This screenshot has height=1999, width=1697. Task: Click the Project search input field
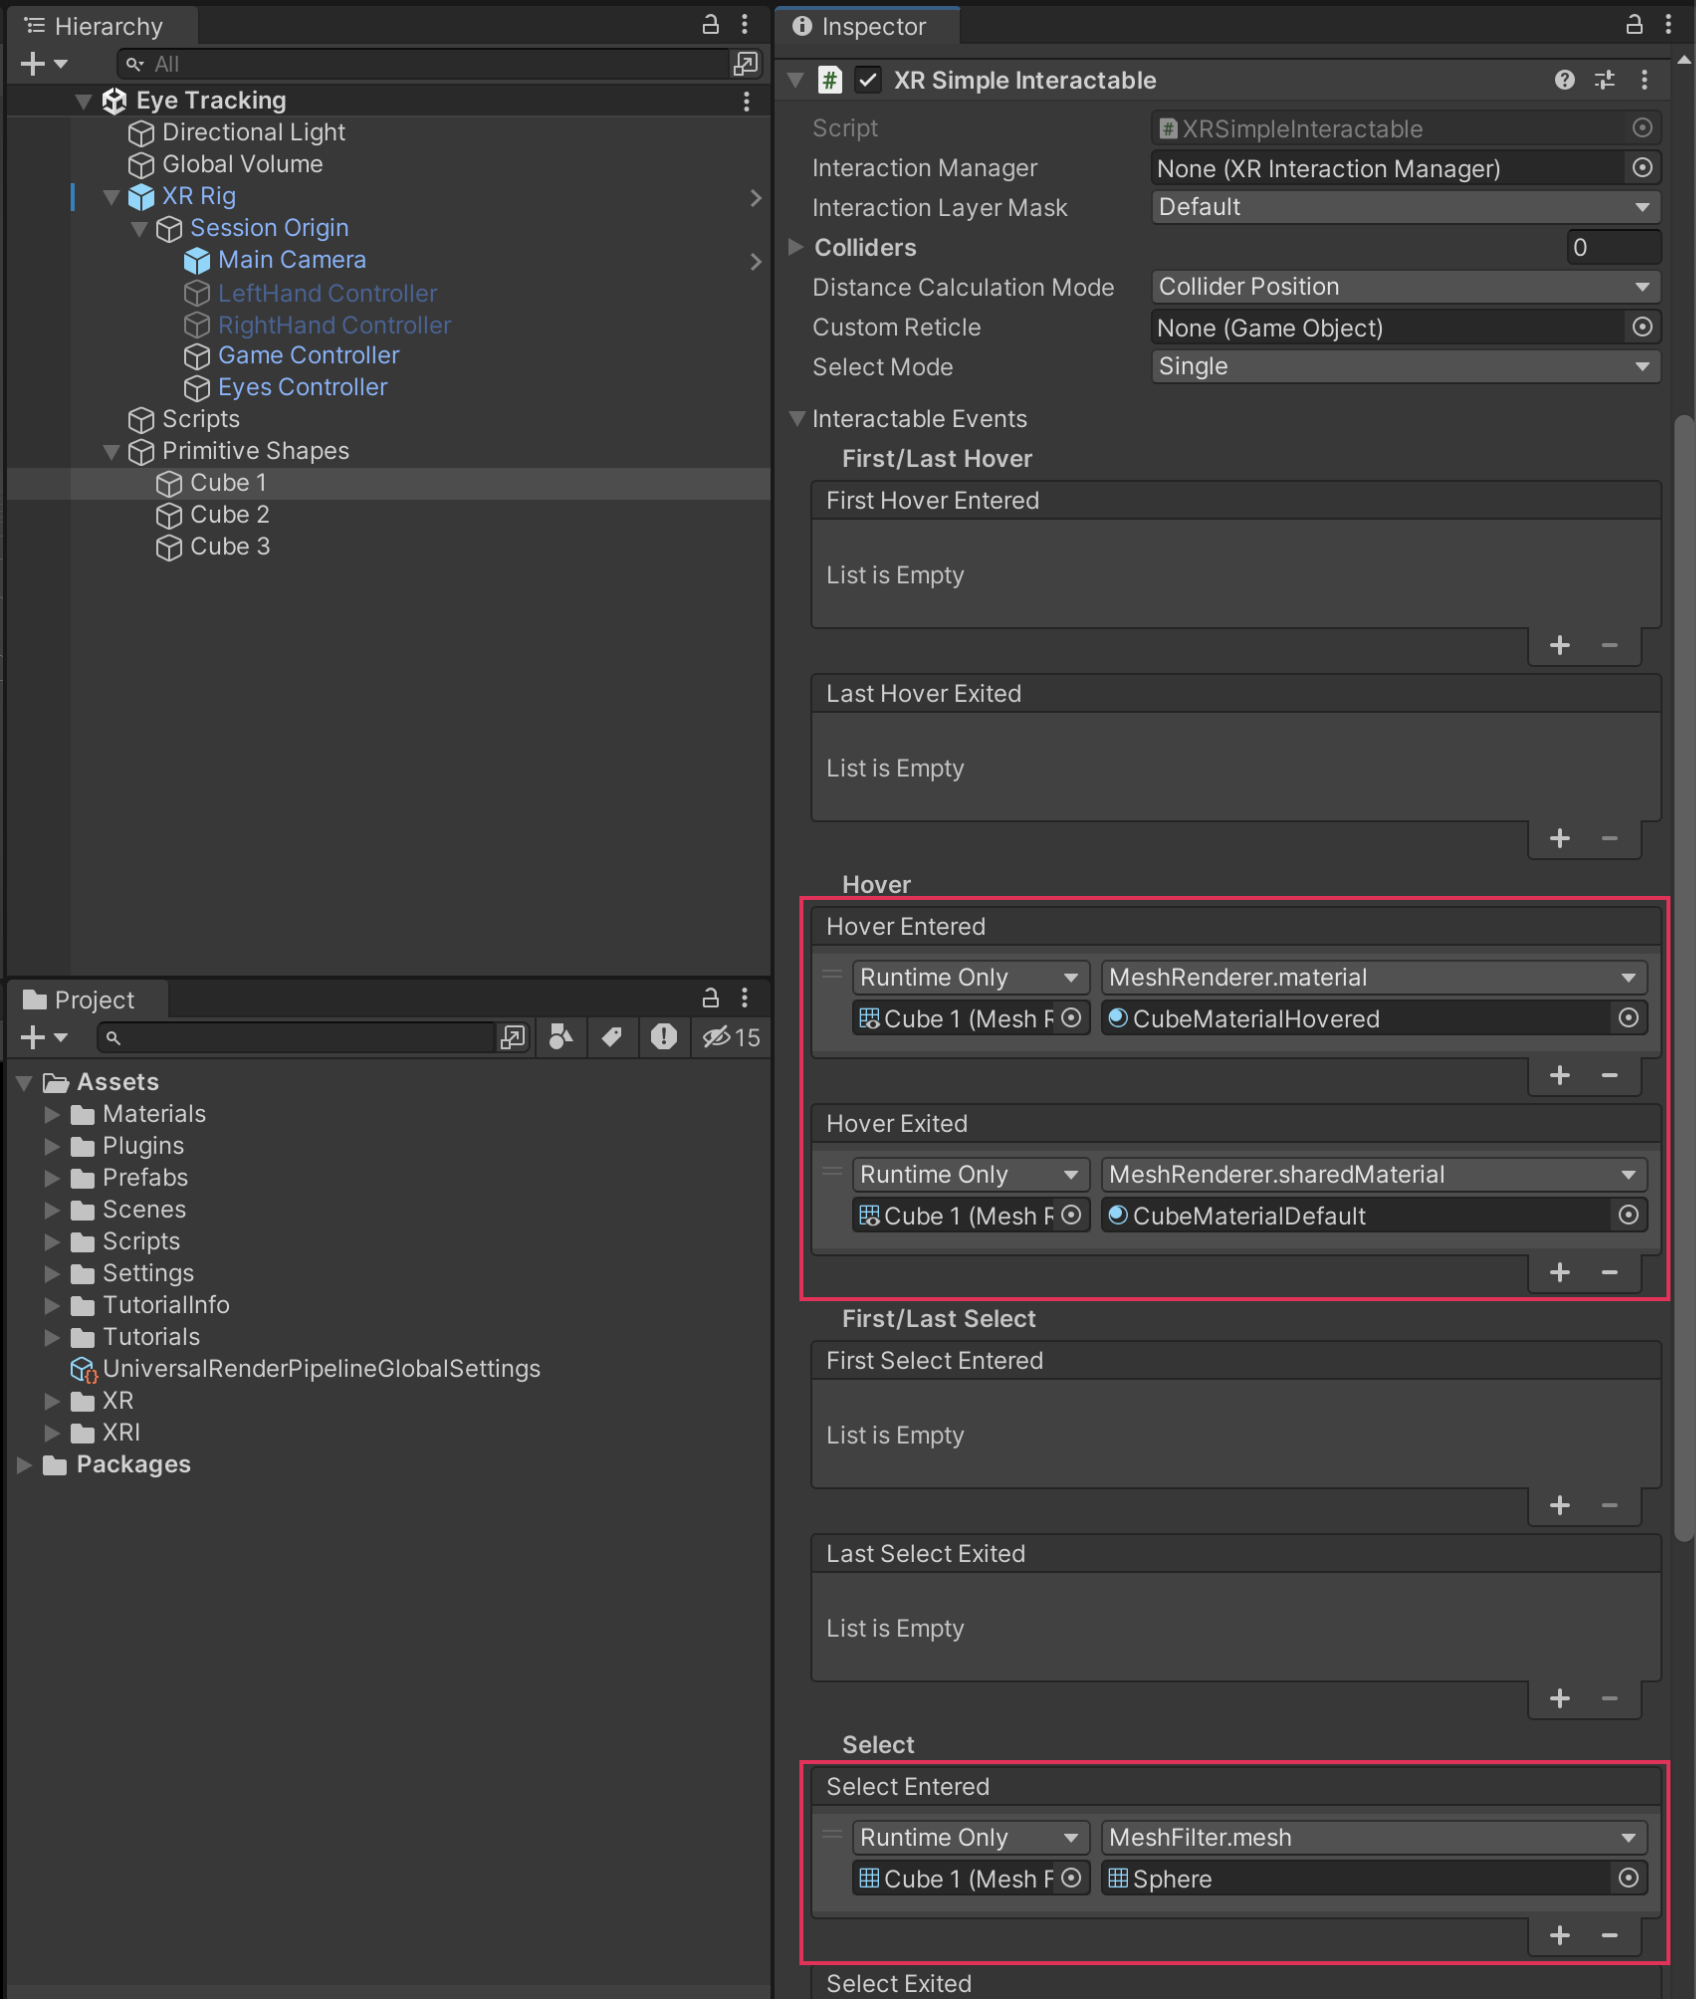tap(300, 1038)
